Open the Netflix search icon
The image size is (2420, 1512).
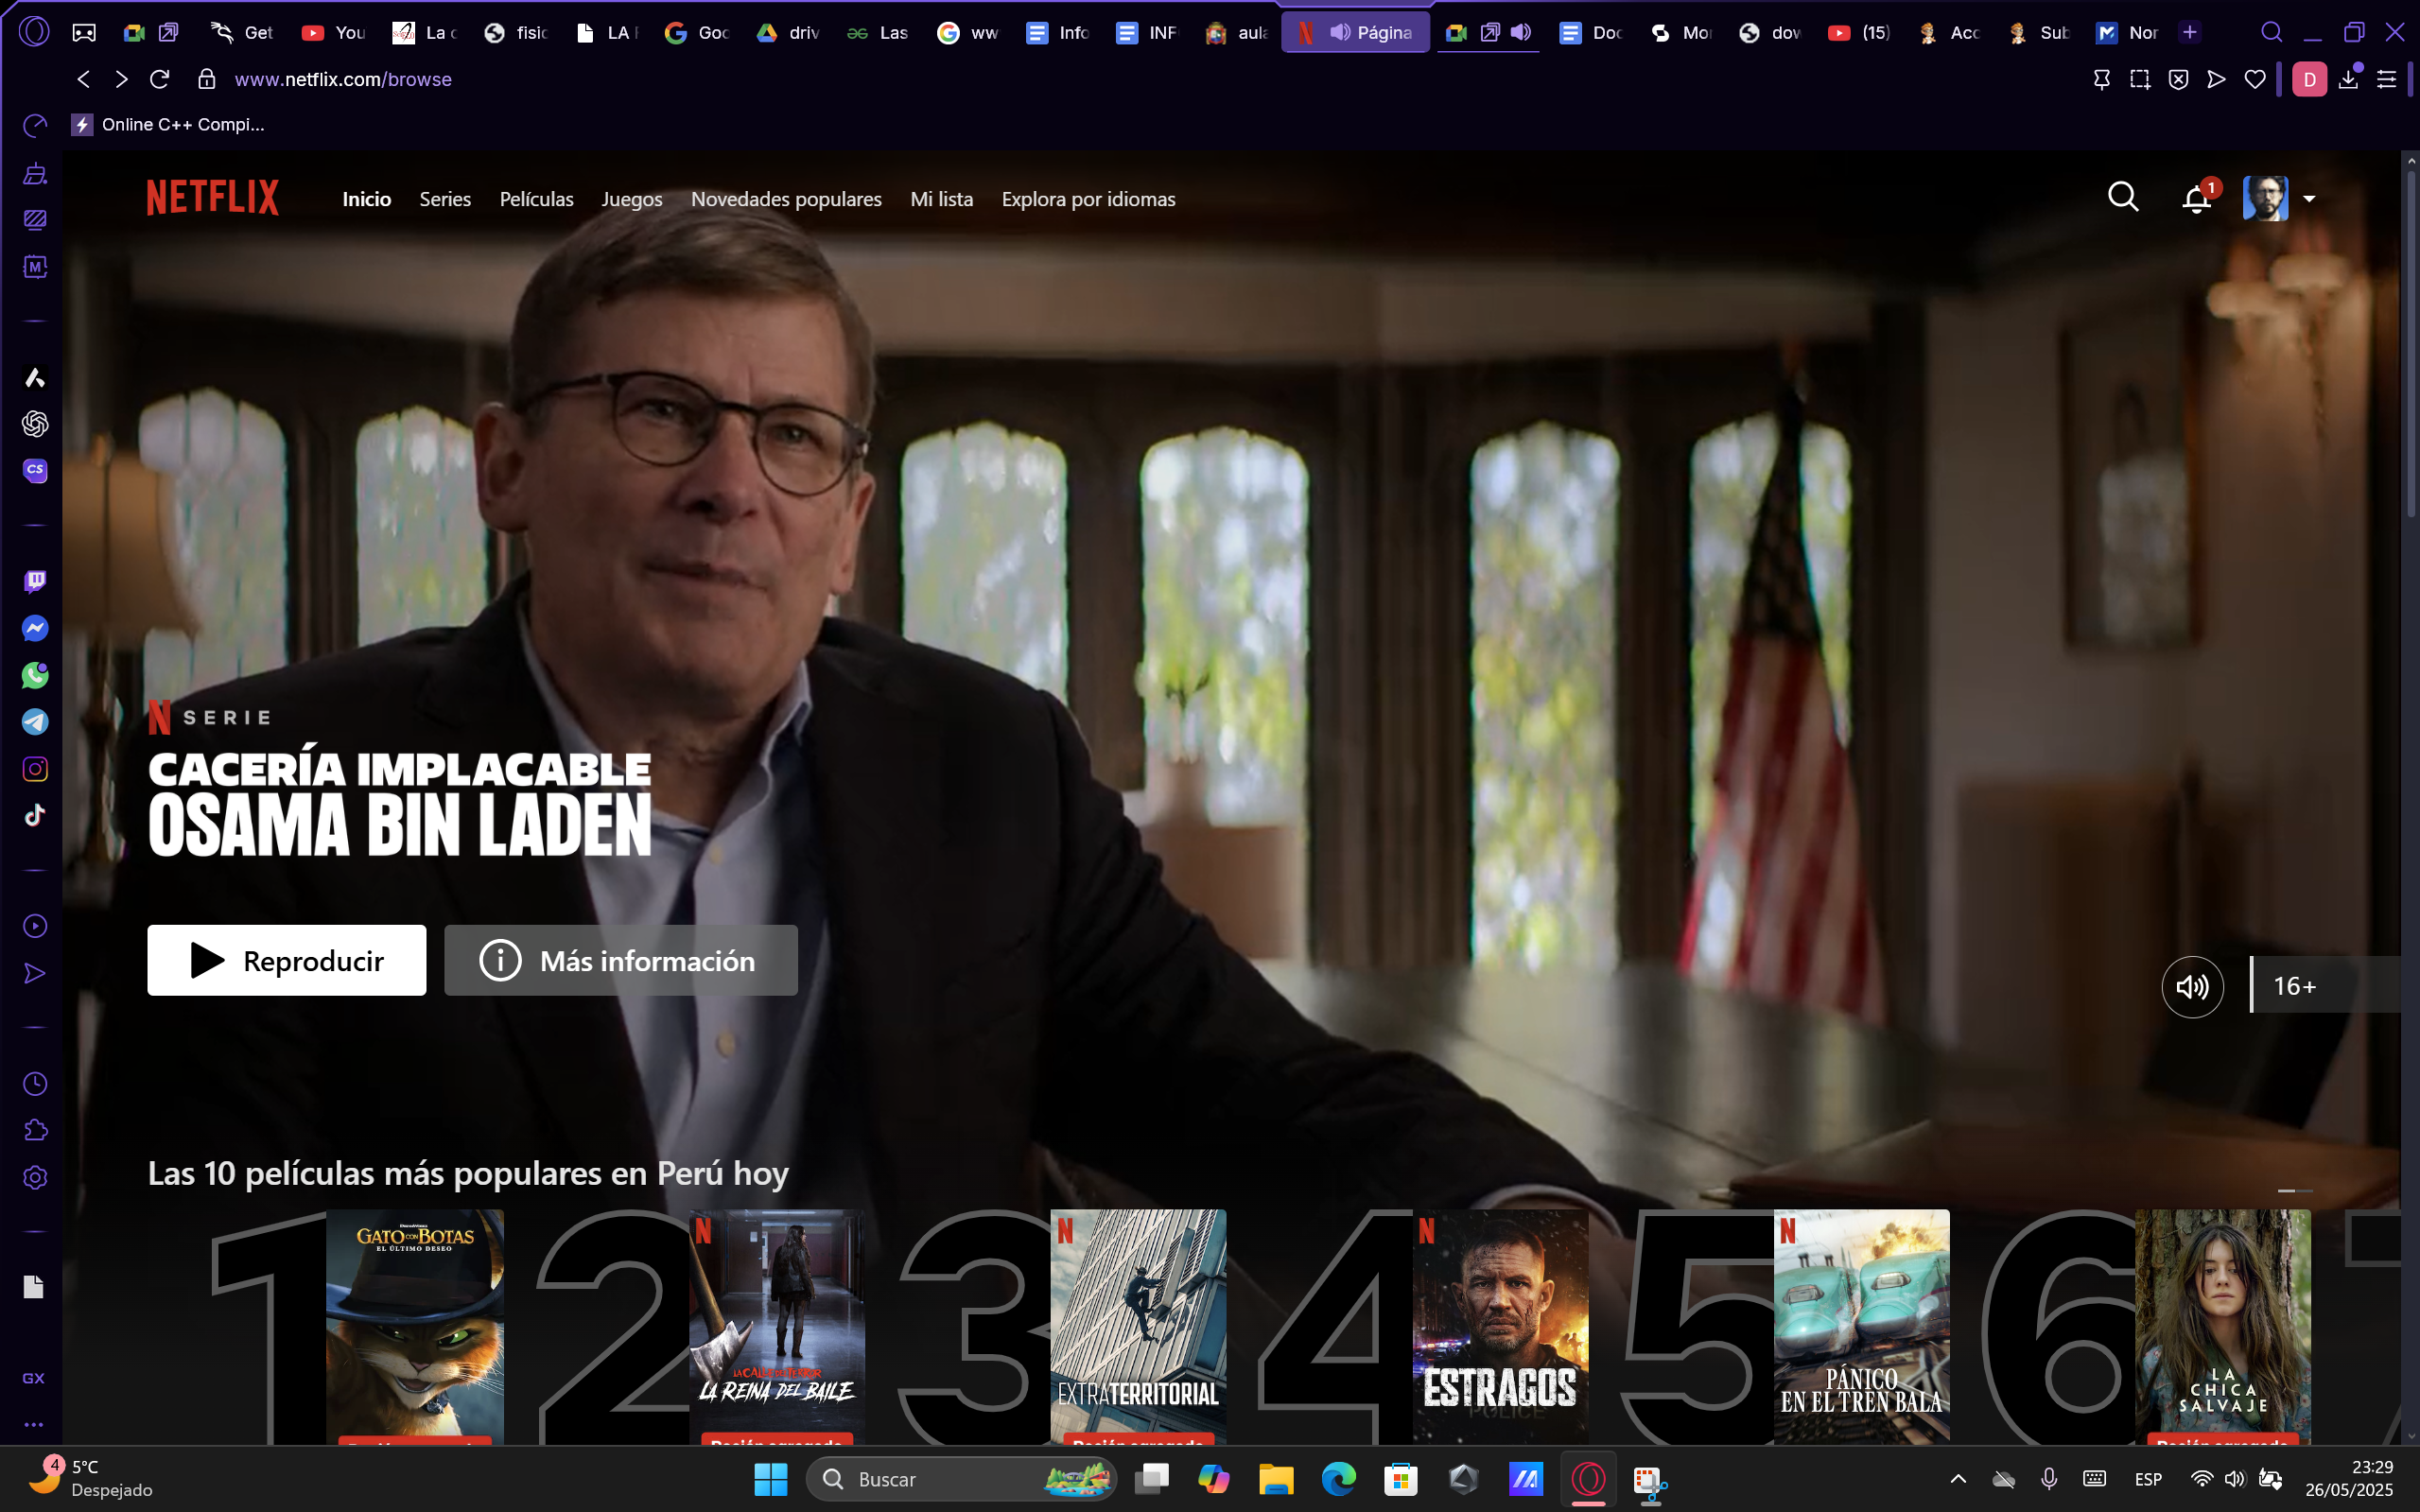pos(2122,197)
